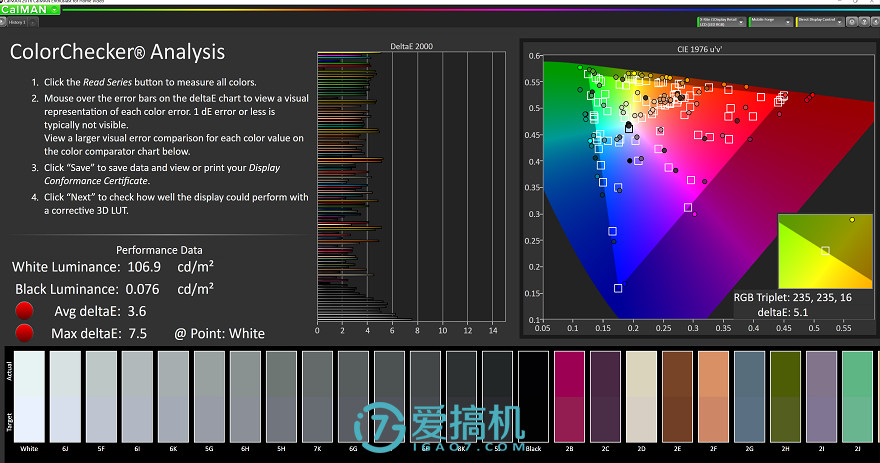Viewport: 880px width, 463px height.
Task: Select the 5F gray swatch
Action: 101,397
